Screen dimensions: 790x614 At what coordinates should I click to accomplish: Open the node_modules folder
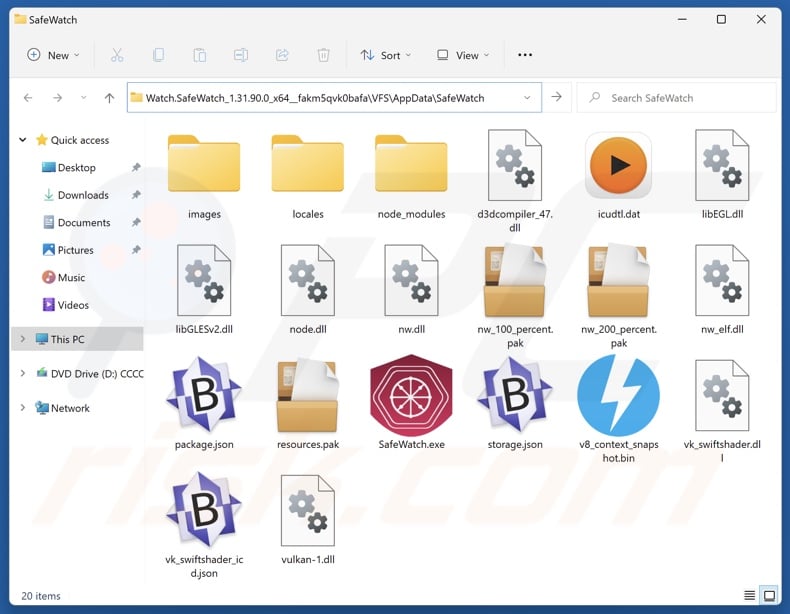(411, 174)
